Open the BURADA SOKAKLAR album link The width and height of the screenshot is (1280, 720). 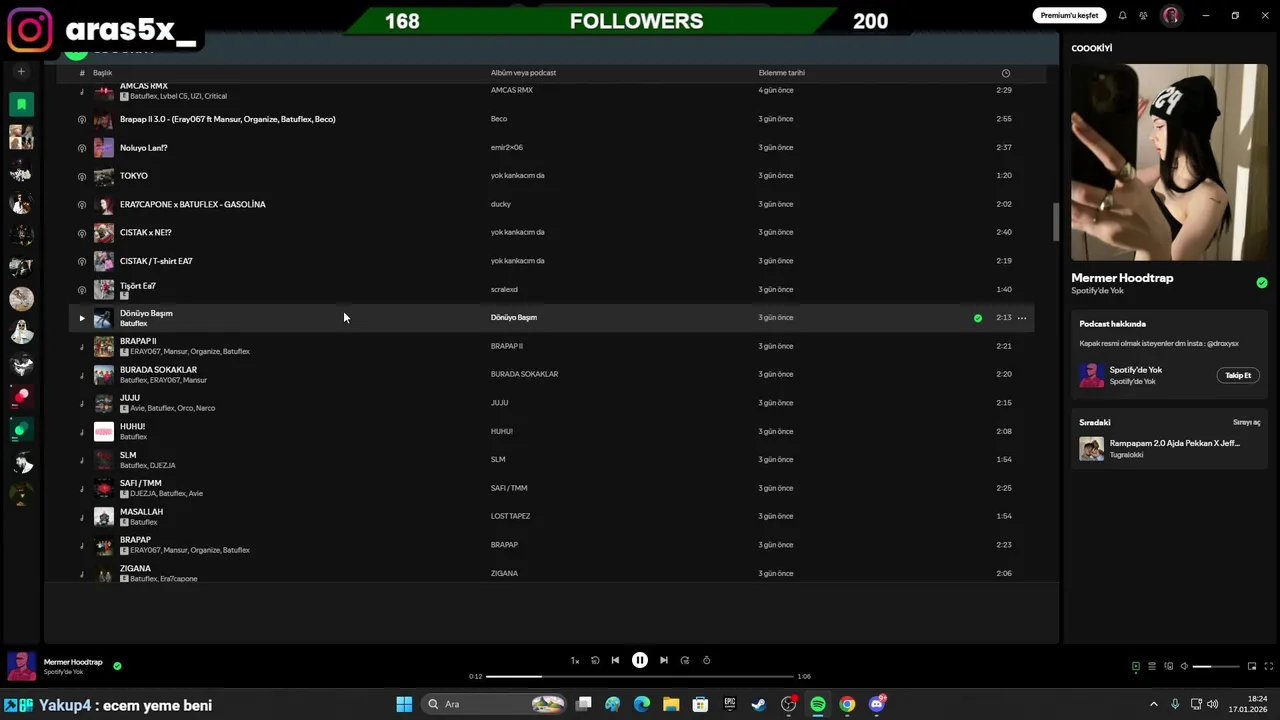pyautogui.click(x=524, y=374)
